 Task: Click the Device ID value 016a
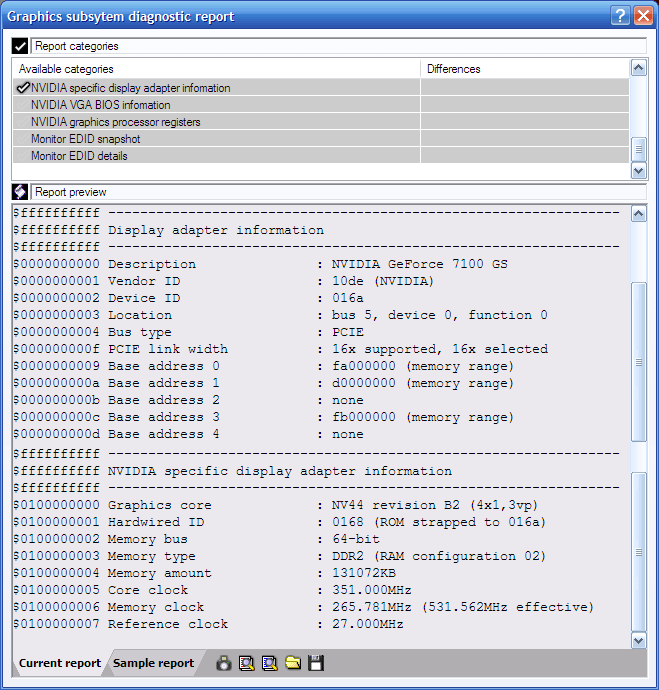coord(348,298)
